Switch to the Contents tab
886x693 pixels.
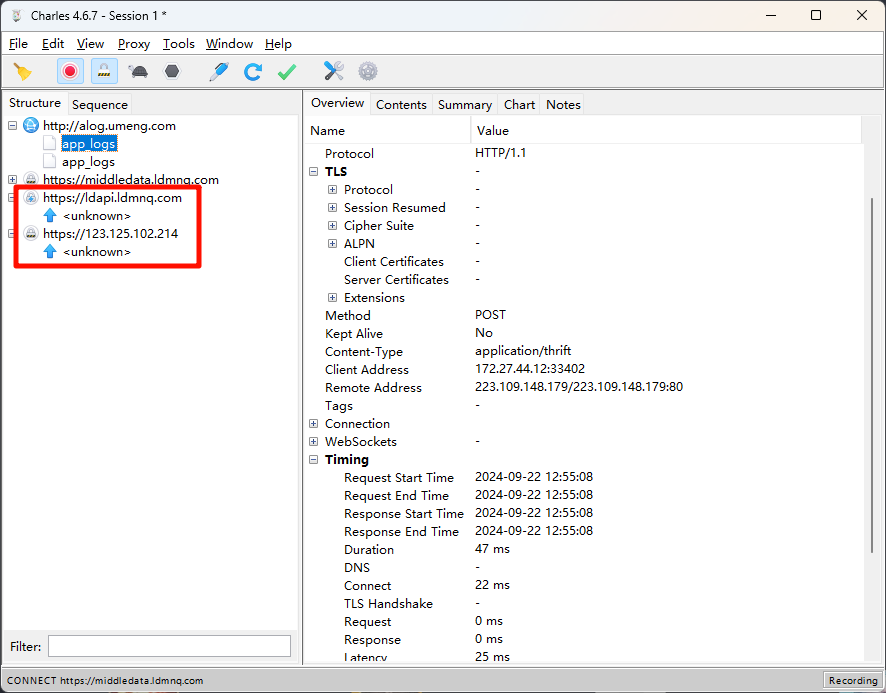click(x=401, y=105)
